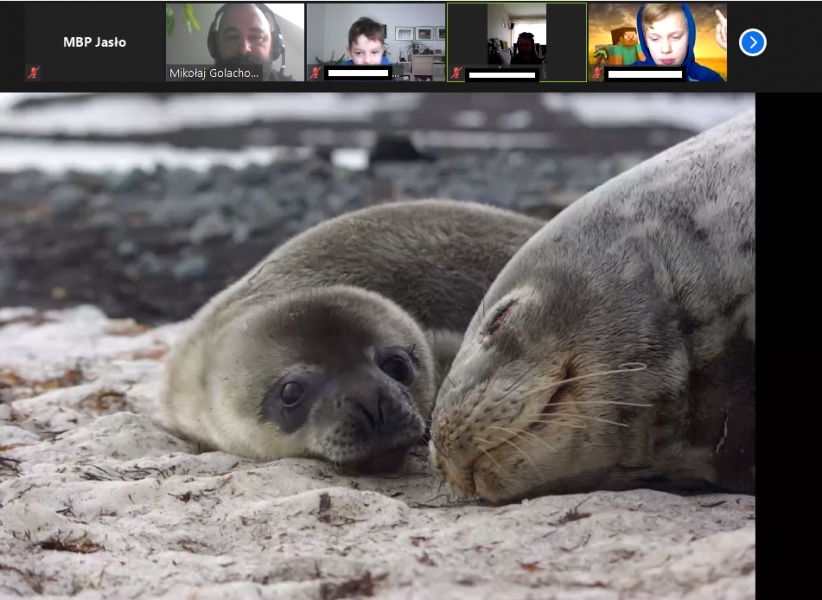Click muted mic icon on blue-shirt boy tile
Screen dimensions: 822x600
[316, 72]
